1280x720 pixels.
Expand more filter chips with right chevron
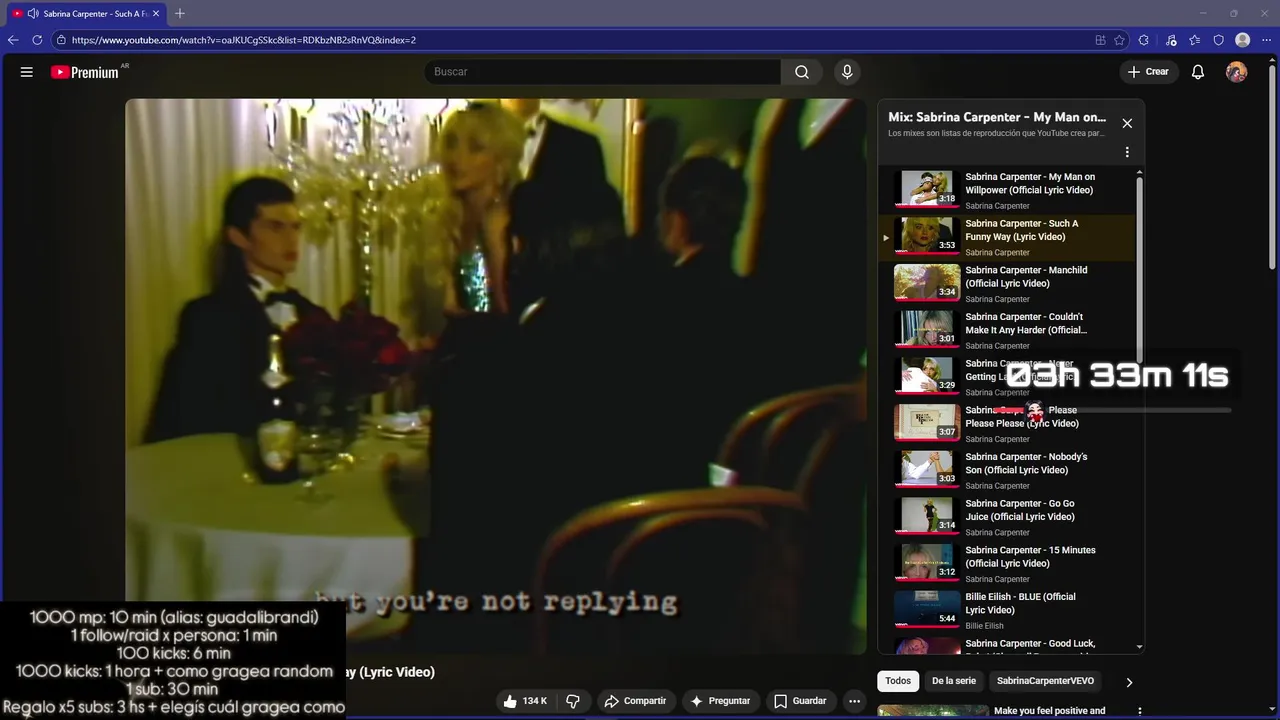pos(1129,682)
